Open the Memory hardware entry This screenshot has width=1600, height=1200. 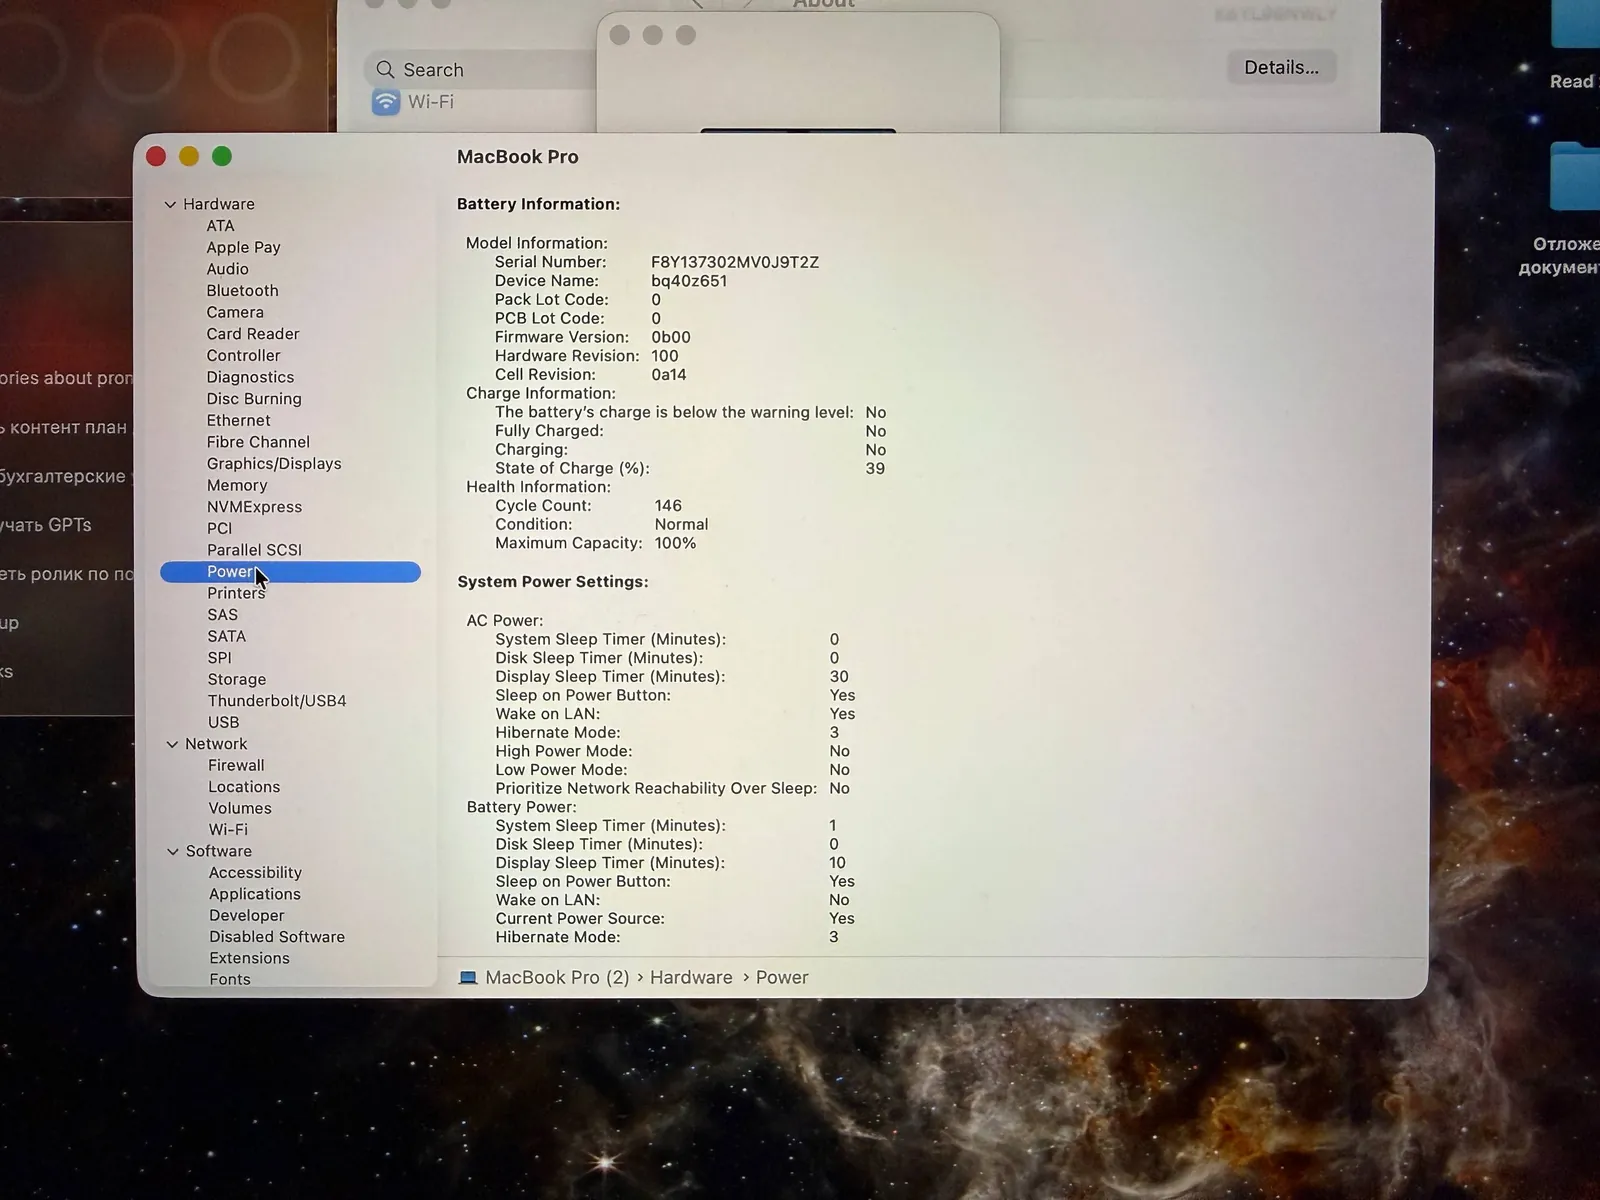click(237, 485)
